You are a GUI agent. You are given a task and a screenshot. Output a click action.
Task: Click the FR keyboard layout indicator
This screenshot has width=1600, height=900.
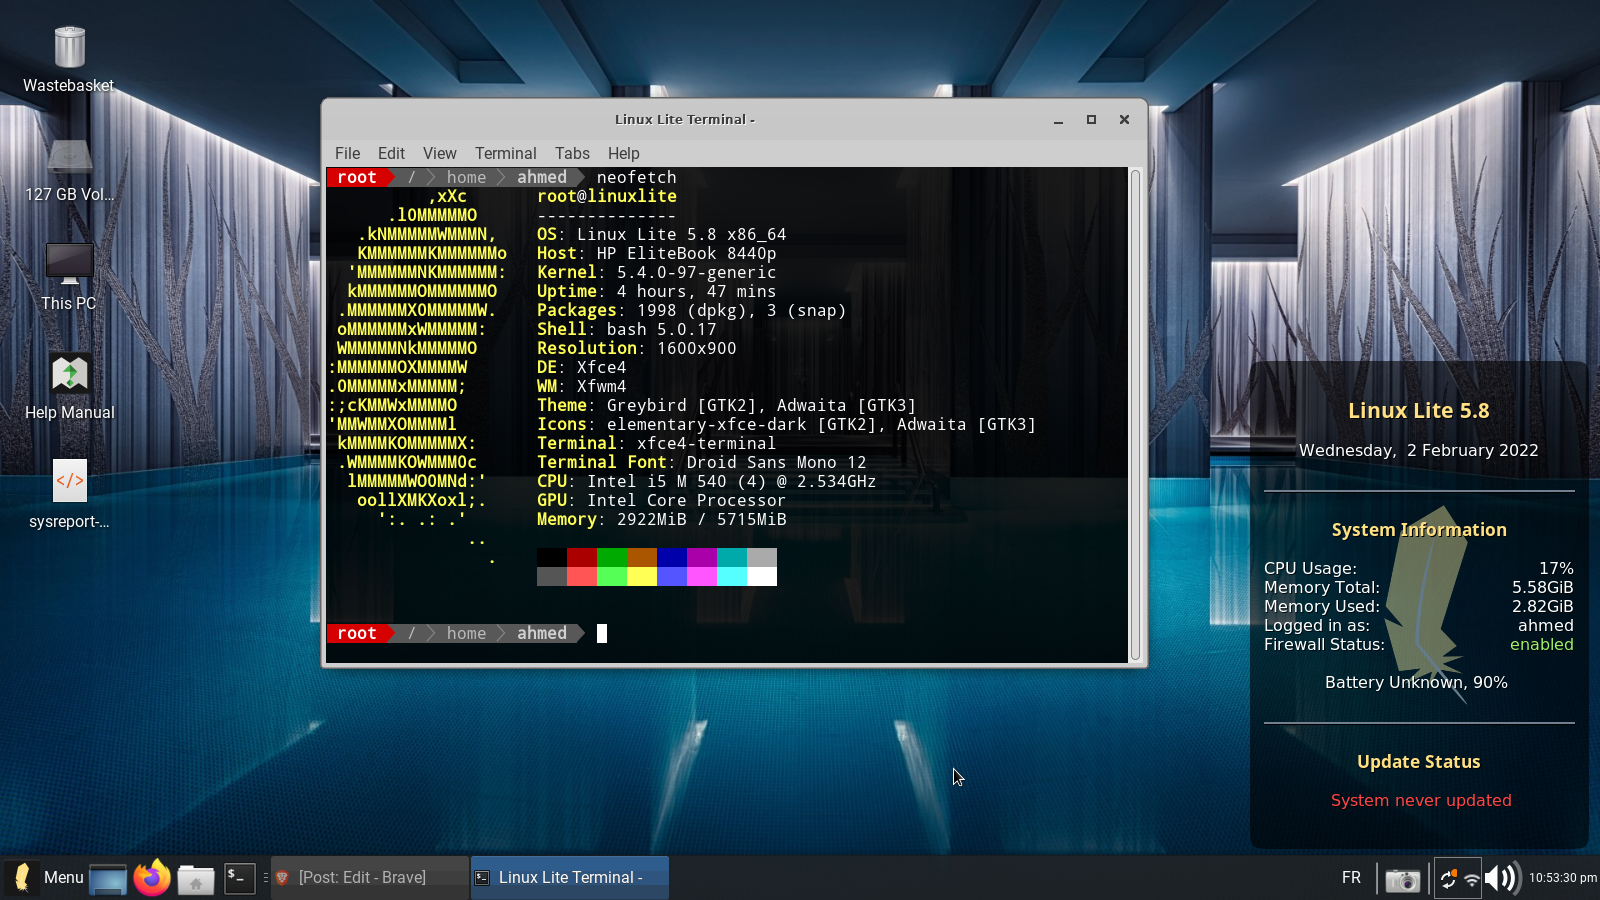click(1351, 877)
